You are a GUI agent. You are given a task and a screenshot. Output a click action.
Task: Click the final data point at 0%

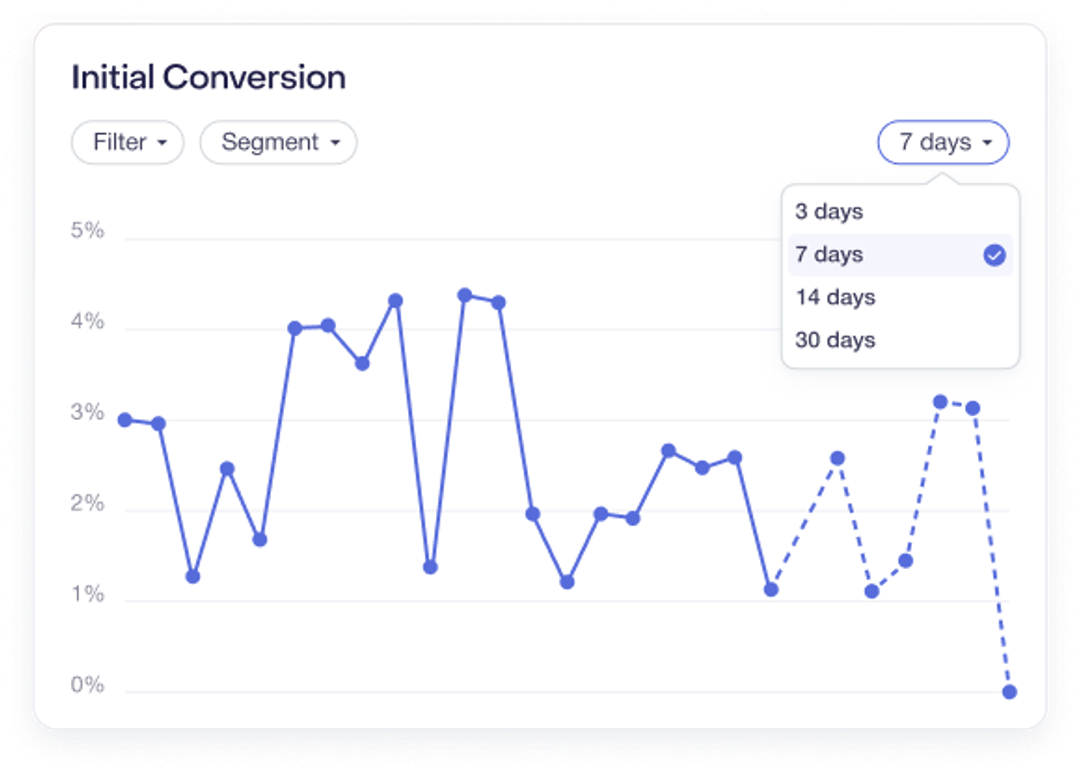tap(1008, 689)
